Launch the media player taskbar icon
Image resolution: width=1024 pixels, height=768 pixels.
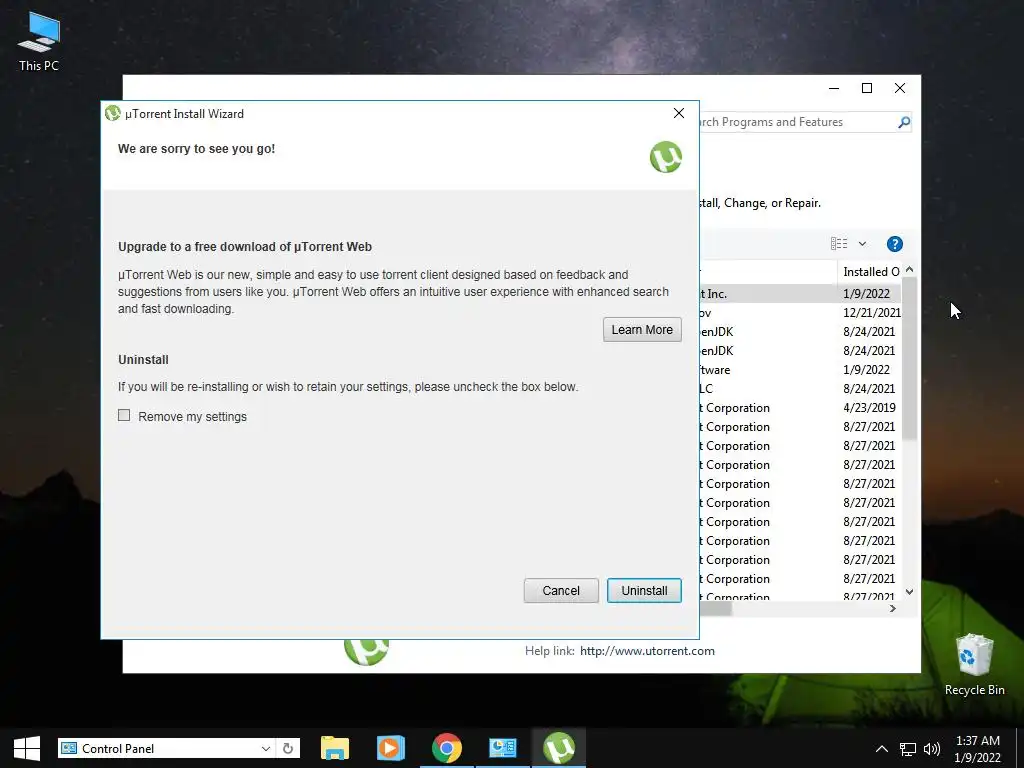point(391,748)
